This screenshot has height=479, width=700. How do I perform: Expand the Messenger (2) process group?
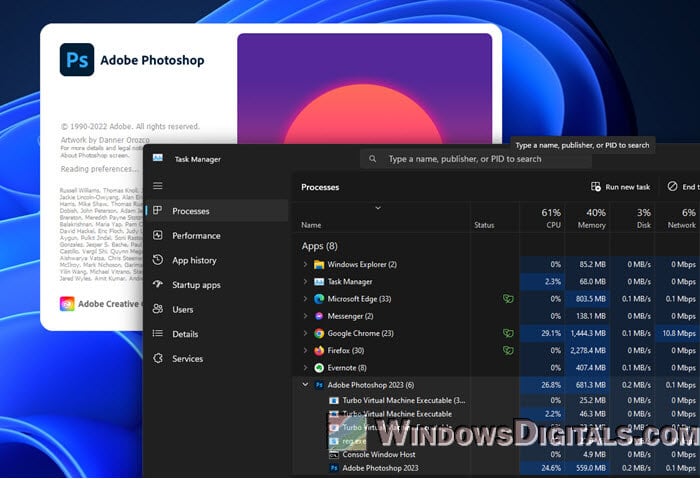(305, 316)
